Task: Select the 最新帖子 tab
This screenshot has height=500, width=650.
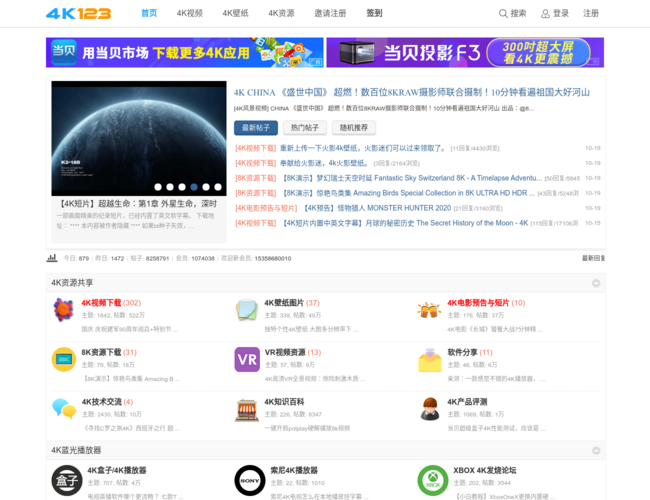Action: 256,128
